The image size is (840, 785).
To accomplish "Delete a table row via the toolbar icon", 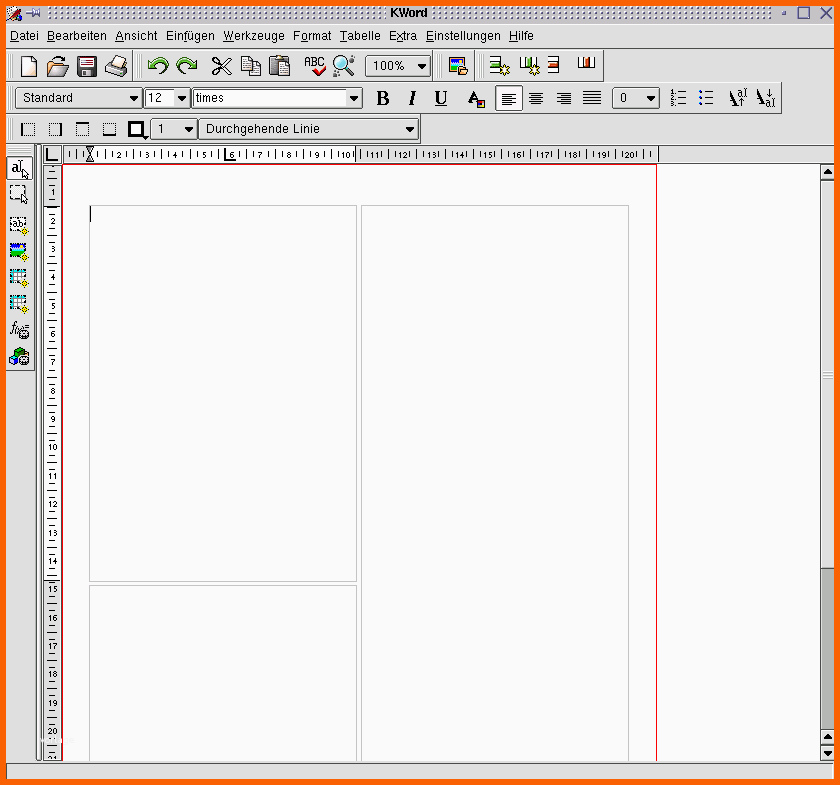I will click(x=553, y=65).
